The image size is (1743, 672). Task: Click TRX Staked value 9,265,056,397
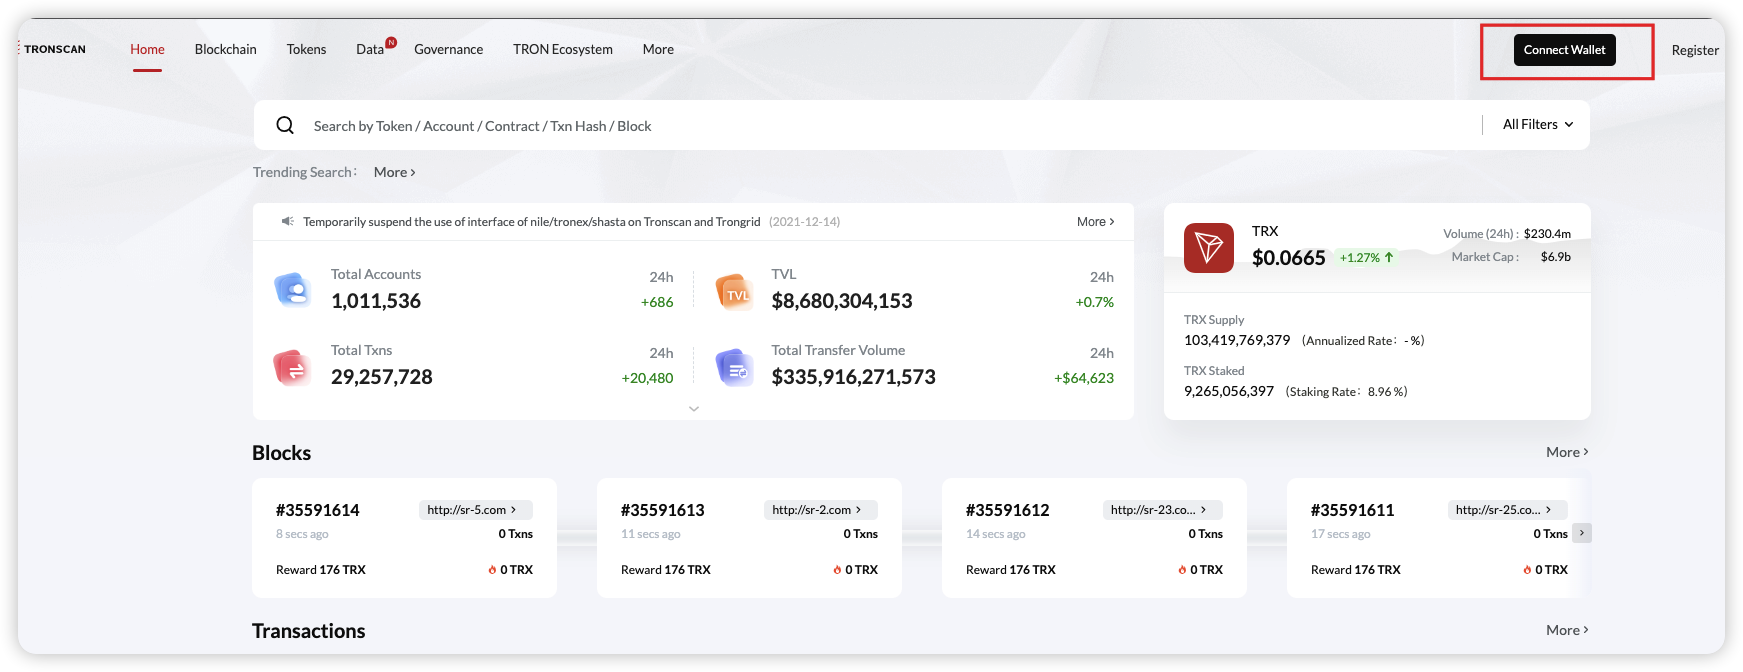1229,391
